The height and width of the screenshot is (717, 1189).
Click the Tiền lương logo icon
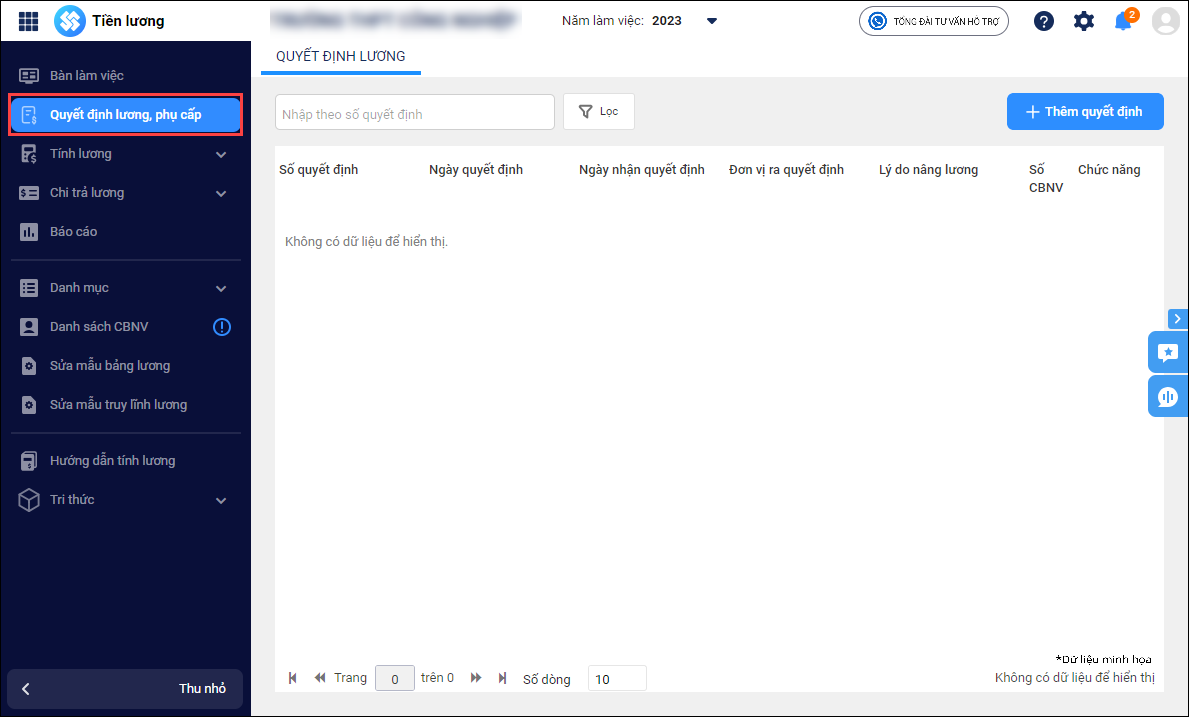tap(70, 21)
